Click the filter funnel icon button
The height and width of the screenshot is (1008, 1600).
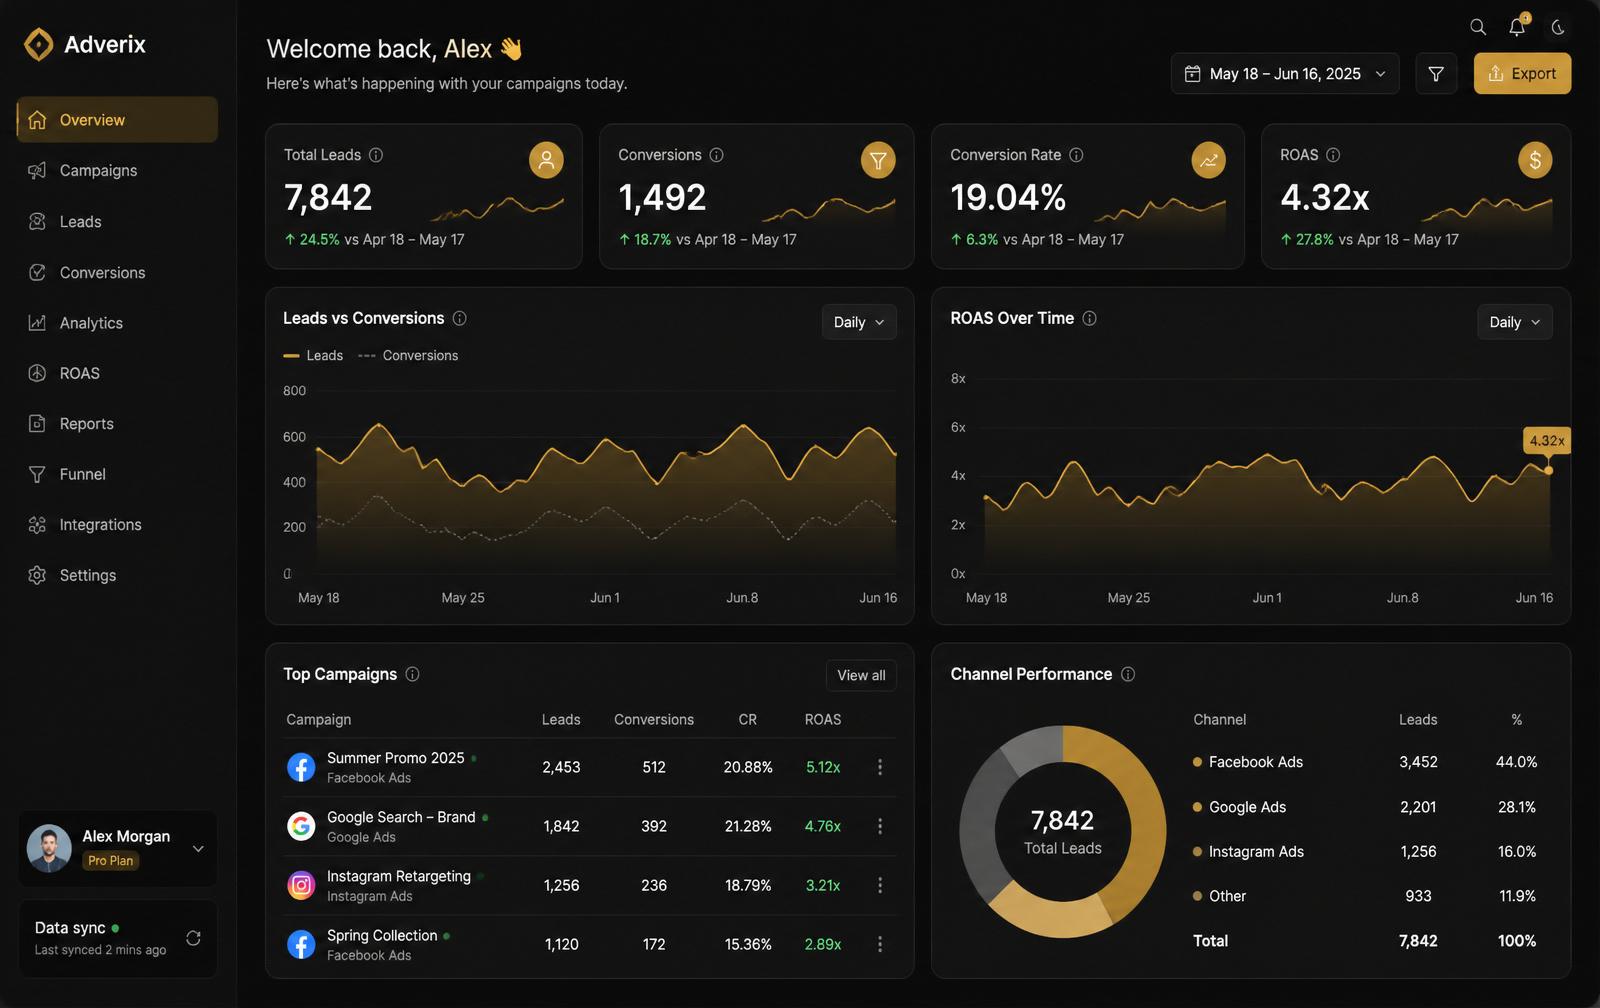tap(1436, 74)
